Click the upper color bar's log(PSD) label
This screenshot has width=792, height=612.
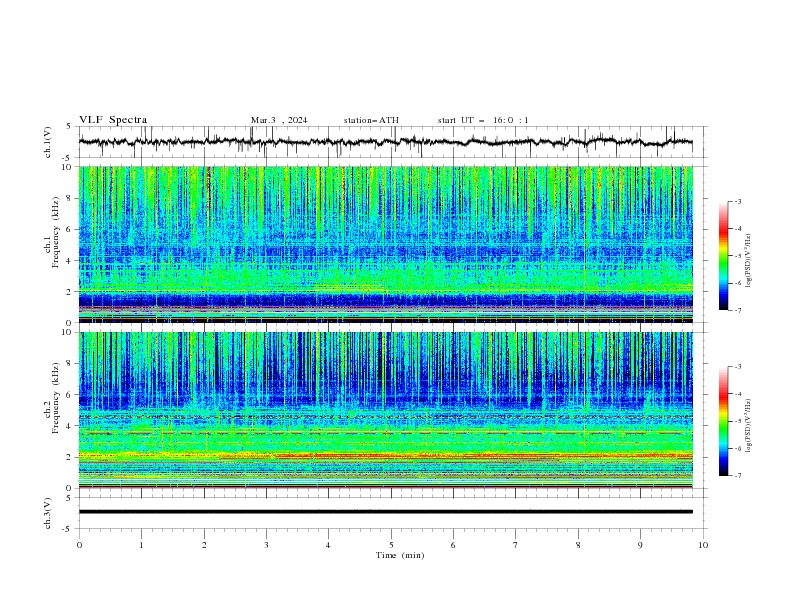(748, 261)
